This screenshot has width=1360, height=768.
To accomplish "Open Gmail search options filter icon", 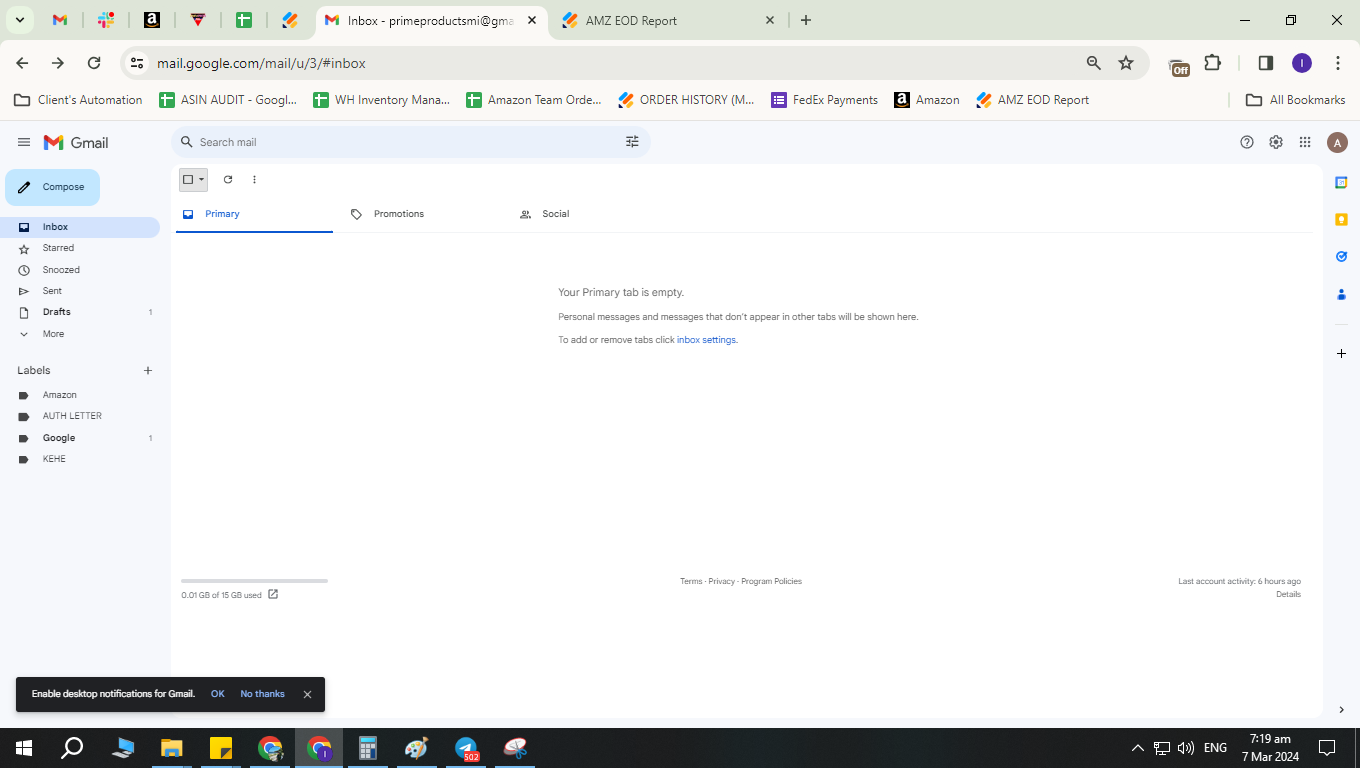I will click(632, 142).
